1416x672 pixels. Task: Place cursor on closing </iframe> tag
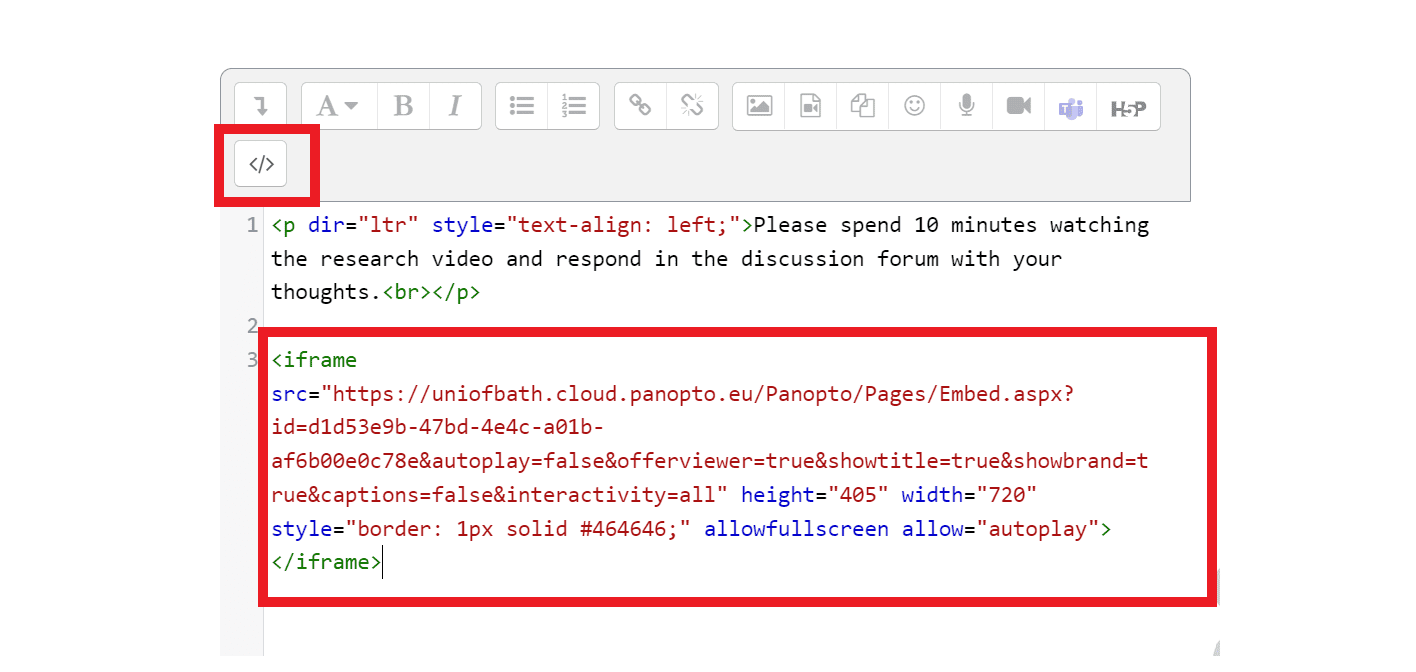325,563
